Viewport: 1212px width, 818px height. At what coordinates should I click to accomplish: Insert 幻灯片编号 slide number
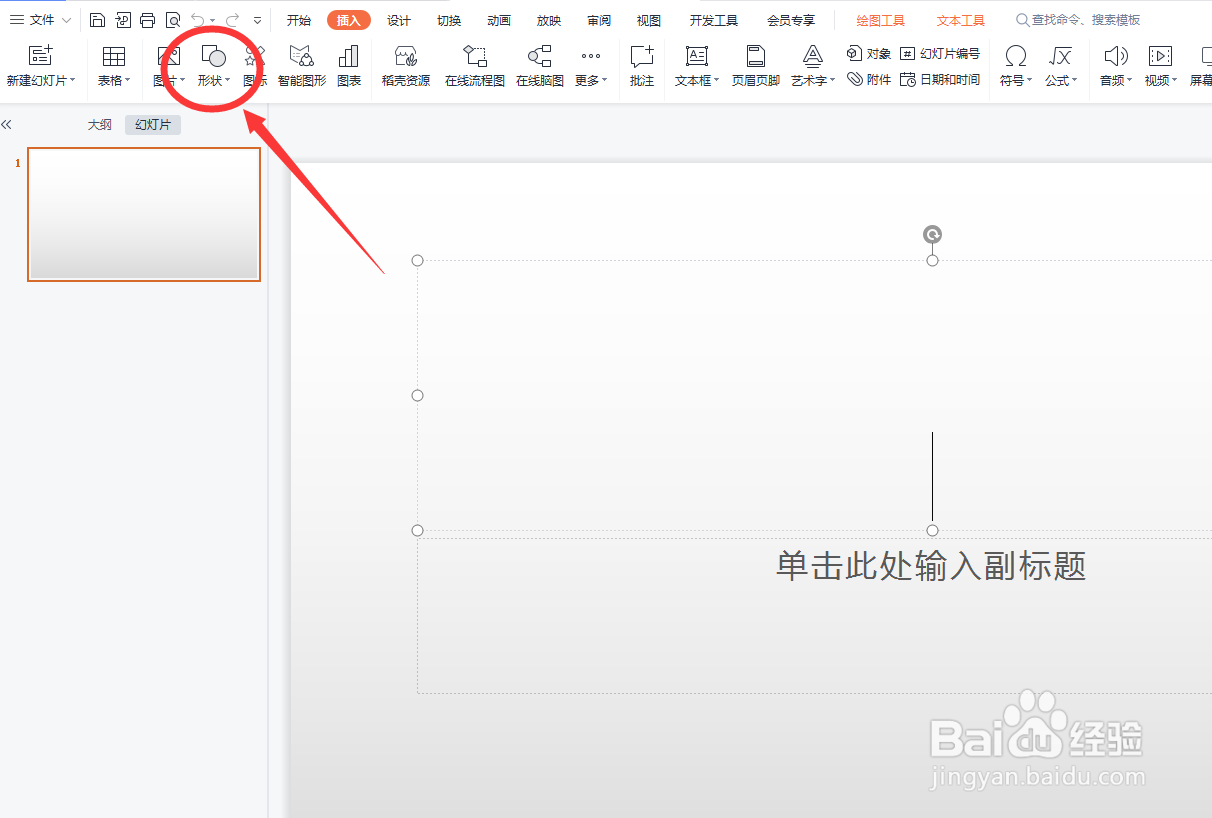point(940,53)
